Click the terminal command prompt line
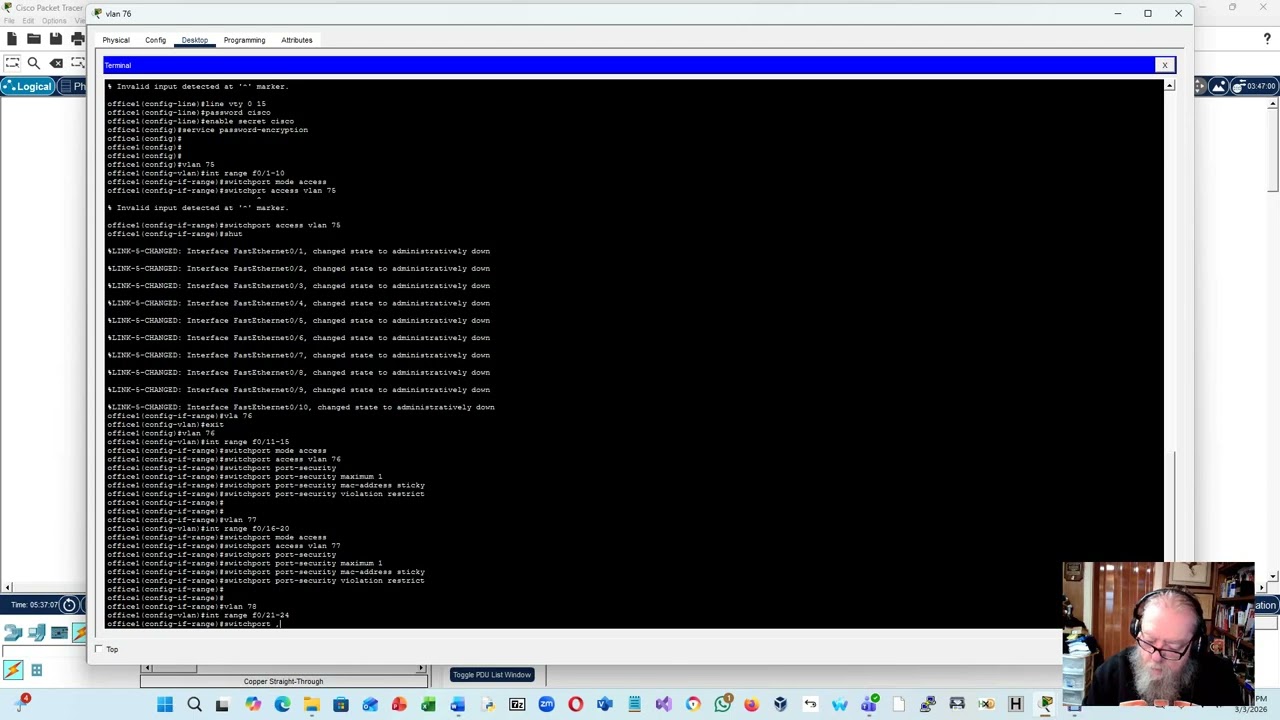The image size is (1280, 720). pyautogui.click(x=195, y=623)
